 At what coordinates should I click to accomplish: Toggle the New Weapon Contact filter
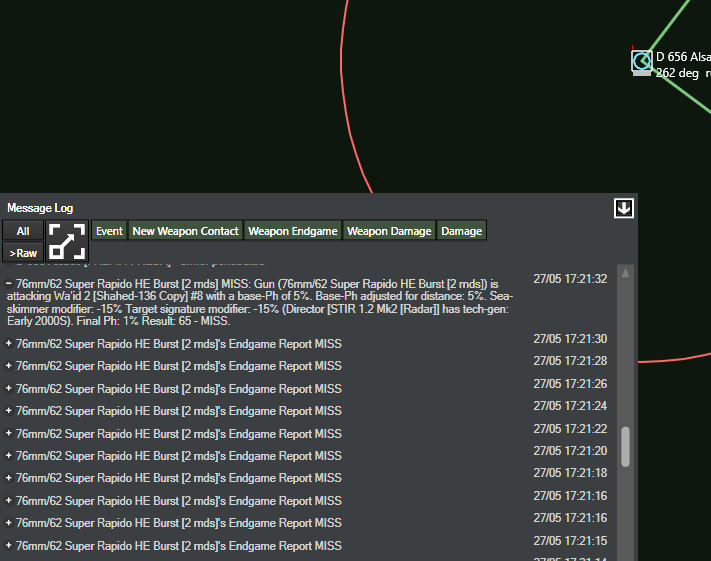(185, 231)
